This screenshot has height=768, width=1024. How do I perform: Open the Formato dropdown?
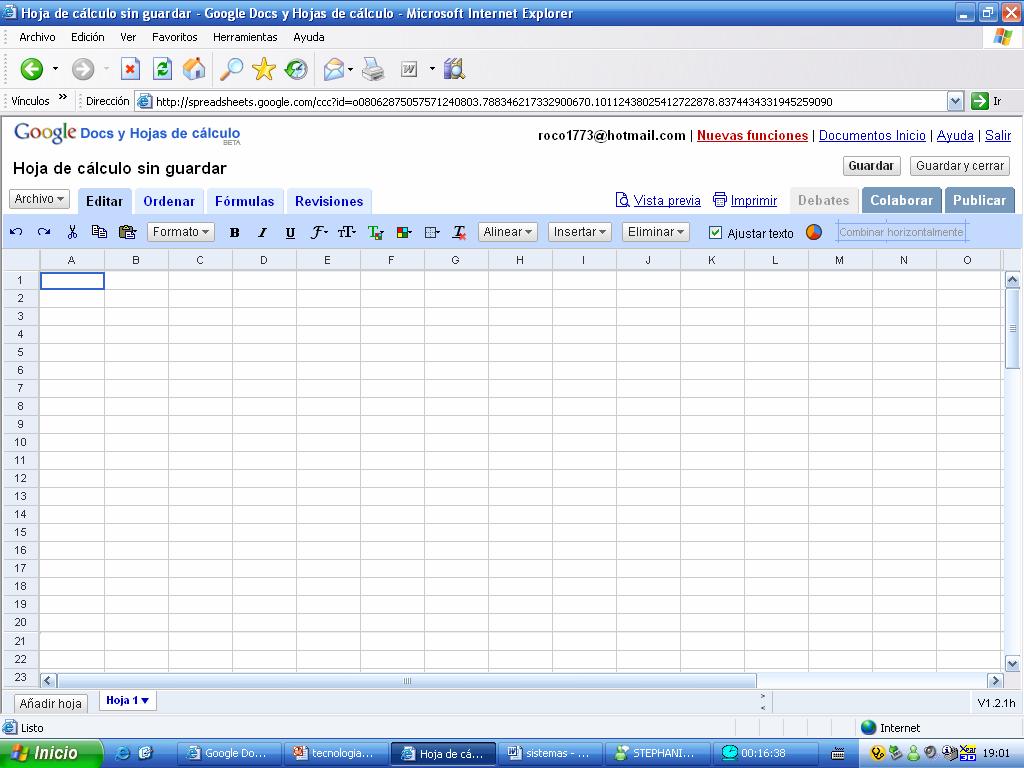point(181,232)
